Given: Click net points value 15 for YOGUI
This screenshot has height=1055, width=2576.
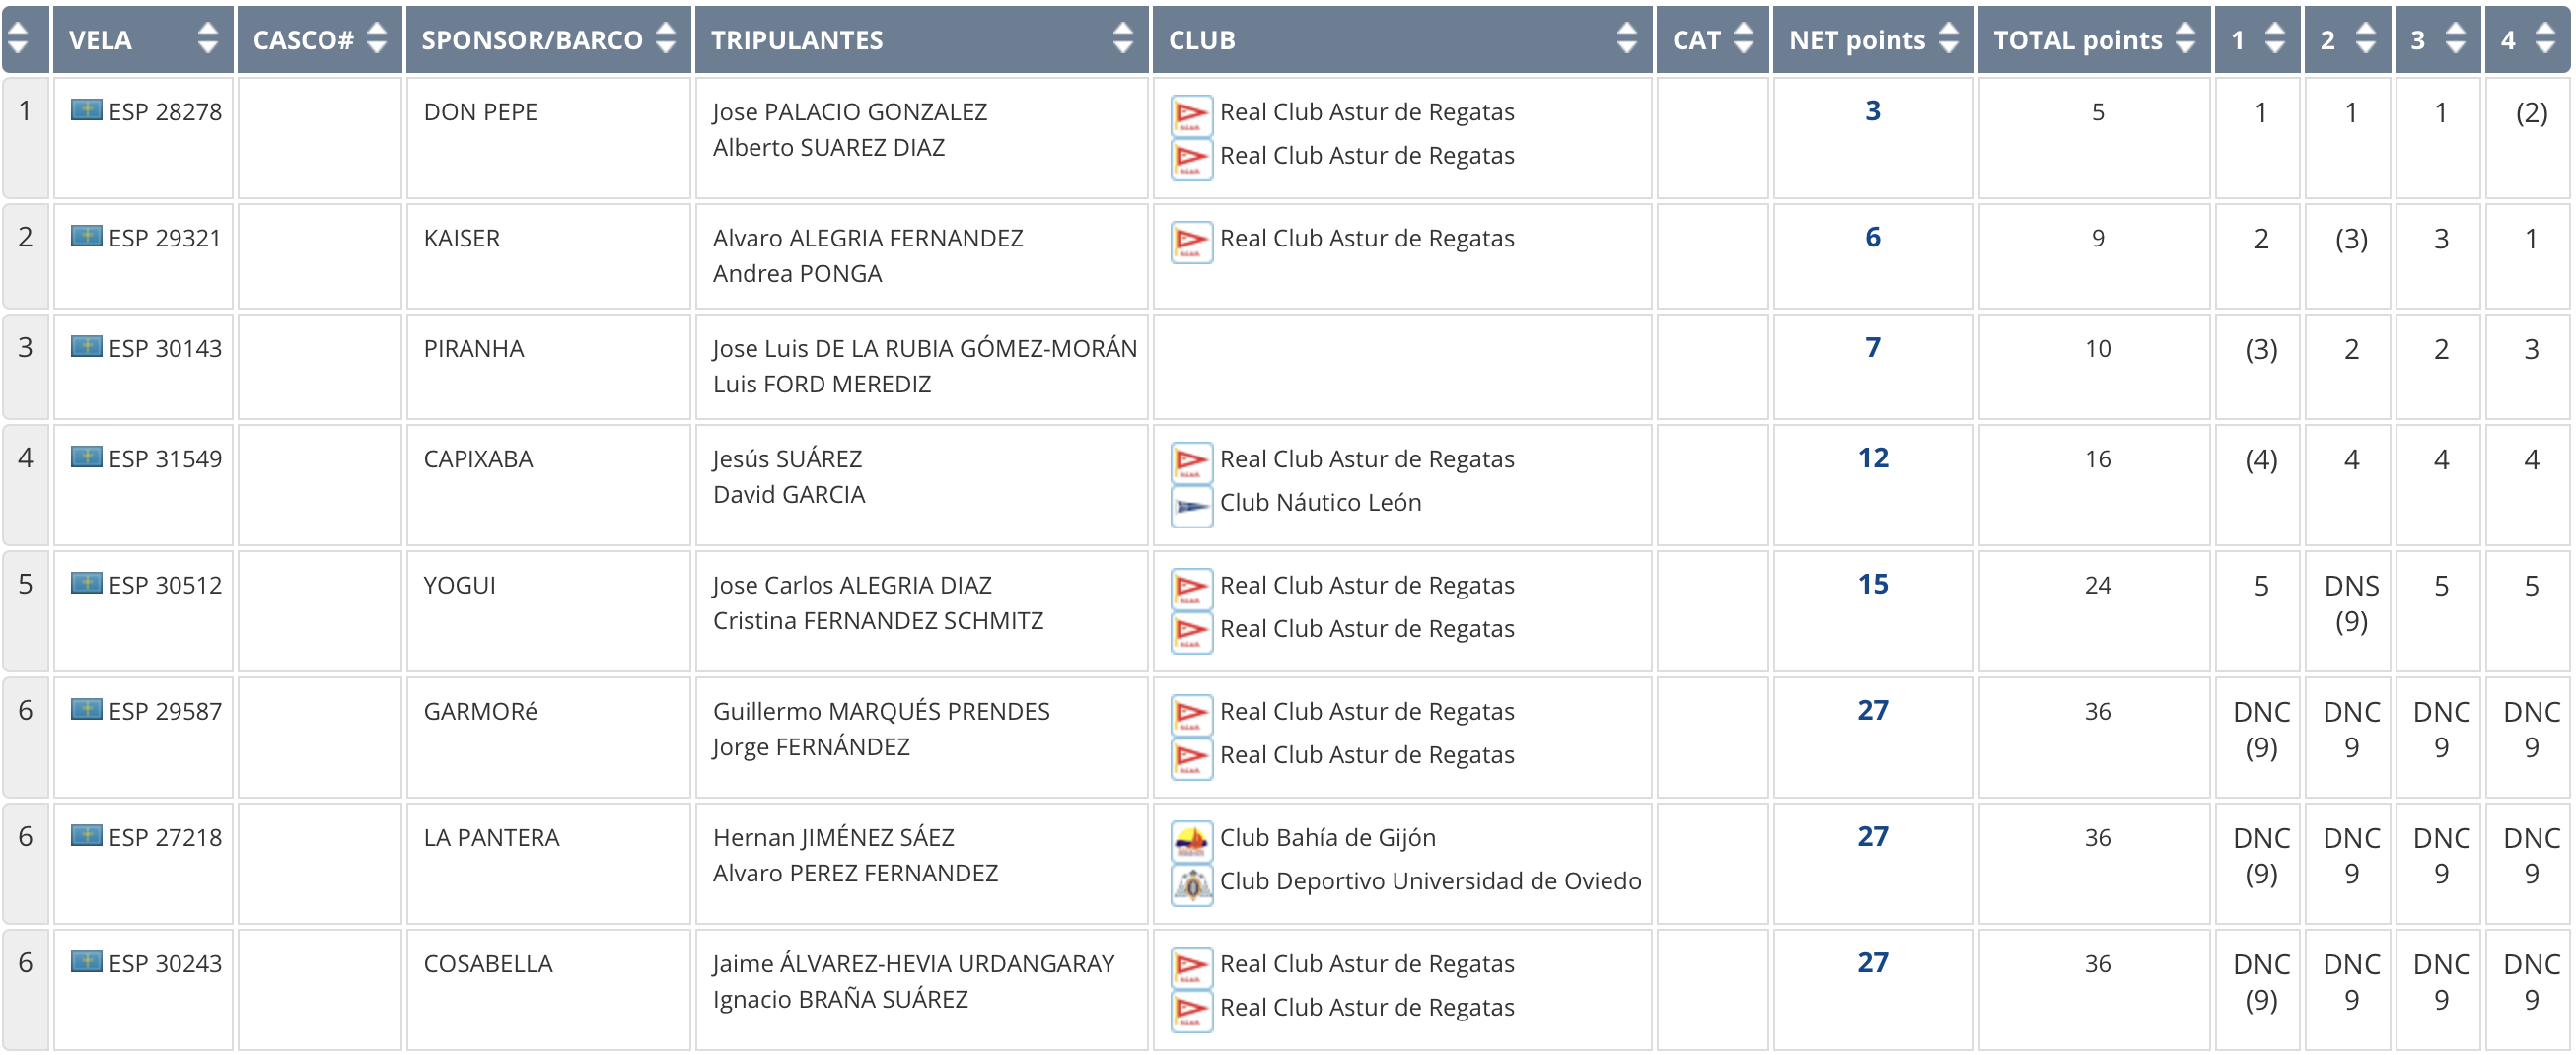Looking at the screenshot, I should point(1872,583).
